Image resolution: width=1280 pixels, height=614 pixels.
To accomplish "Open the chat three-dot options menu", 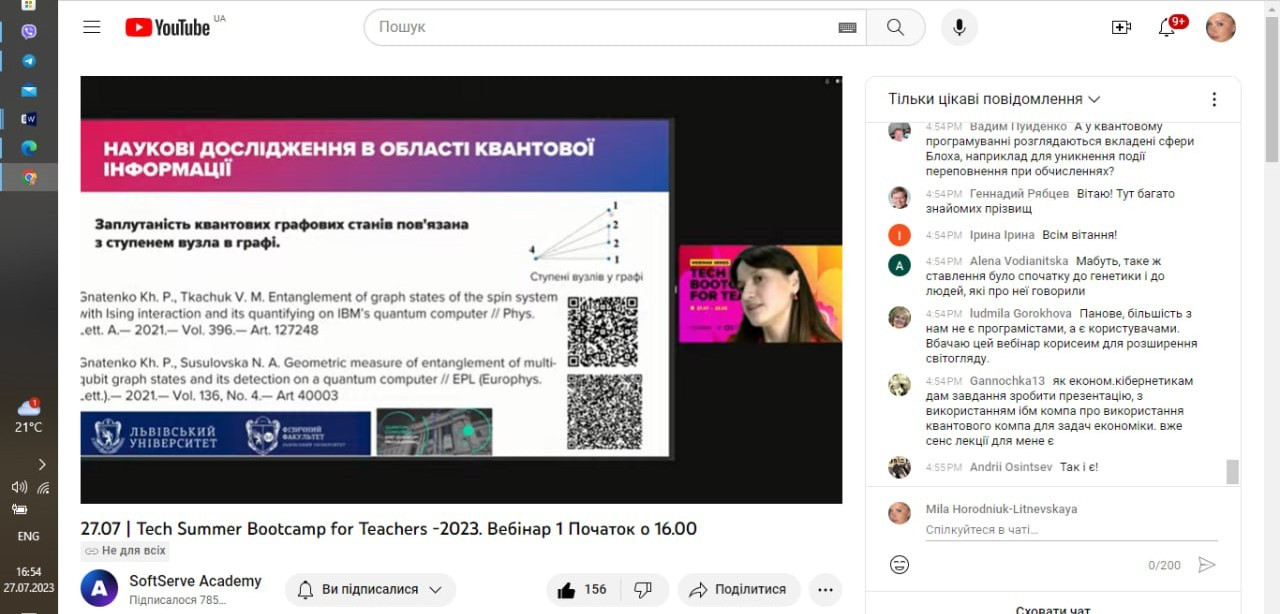I will pyautogui.click(x=1214, y=99).
